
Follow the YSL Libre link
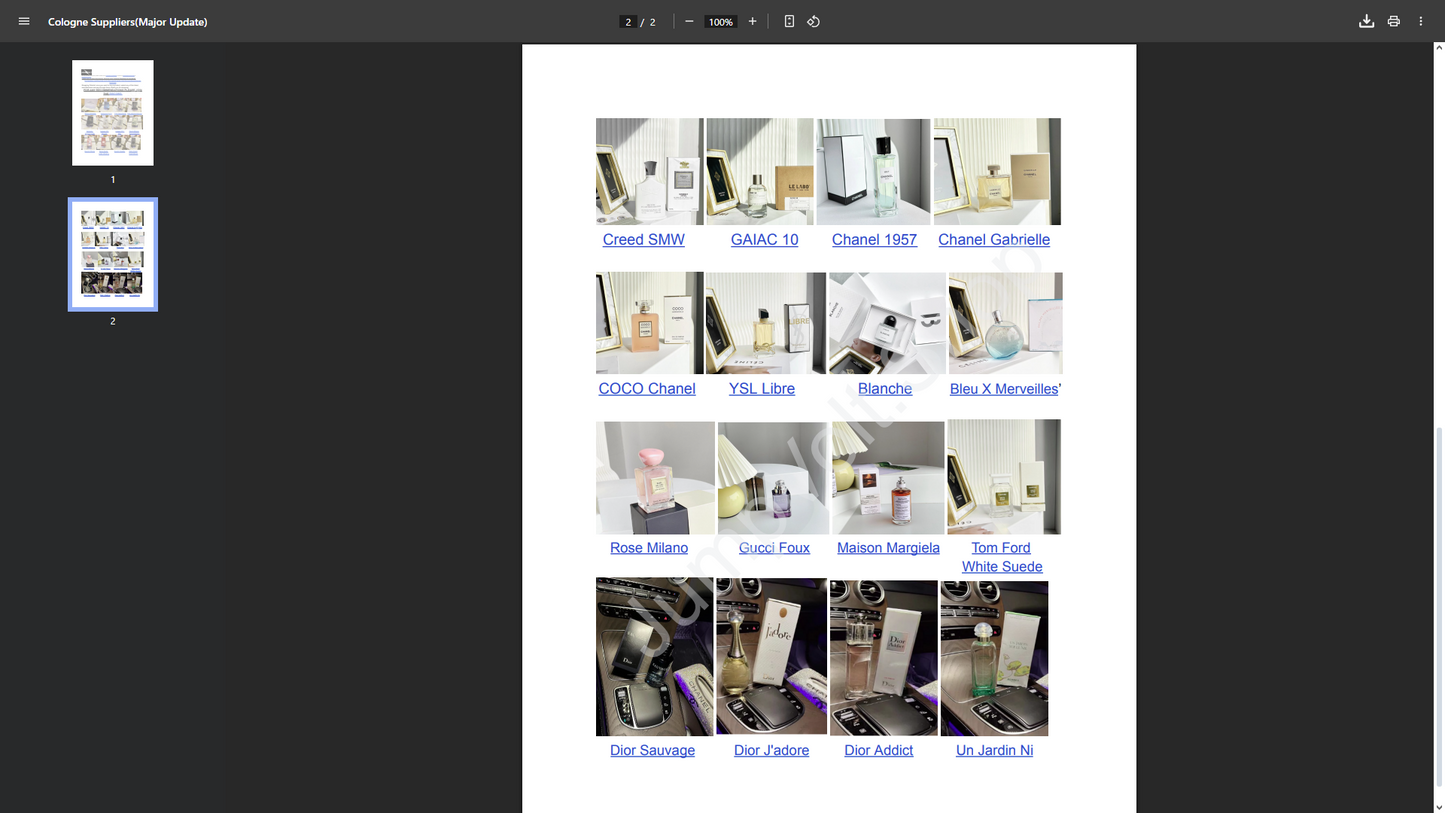[761, 389]
